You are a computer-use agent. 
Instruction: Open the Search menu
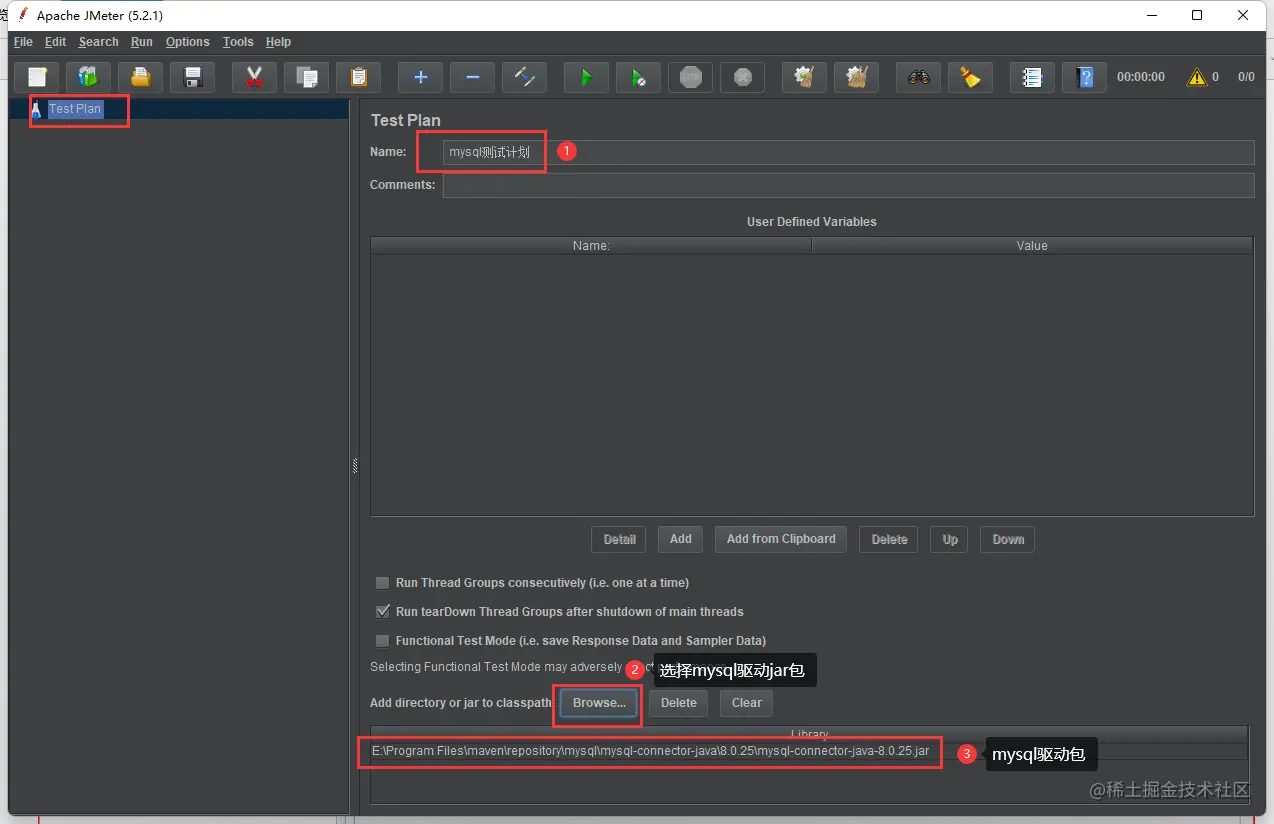pos(99,42)
